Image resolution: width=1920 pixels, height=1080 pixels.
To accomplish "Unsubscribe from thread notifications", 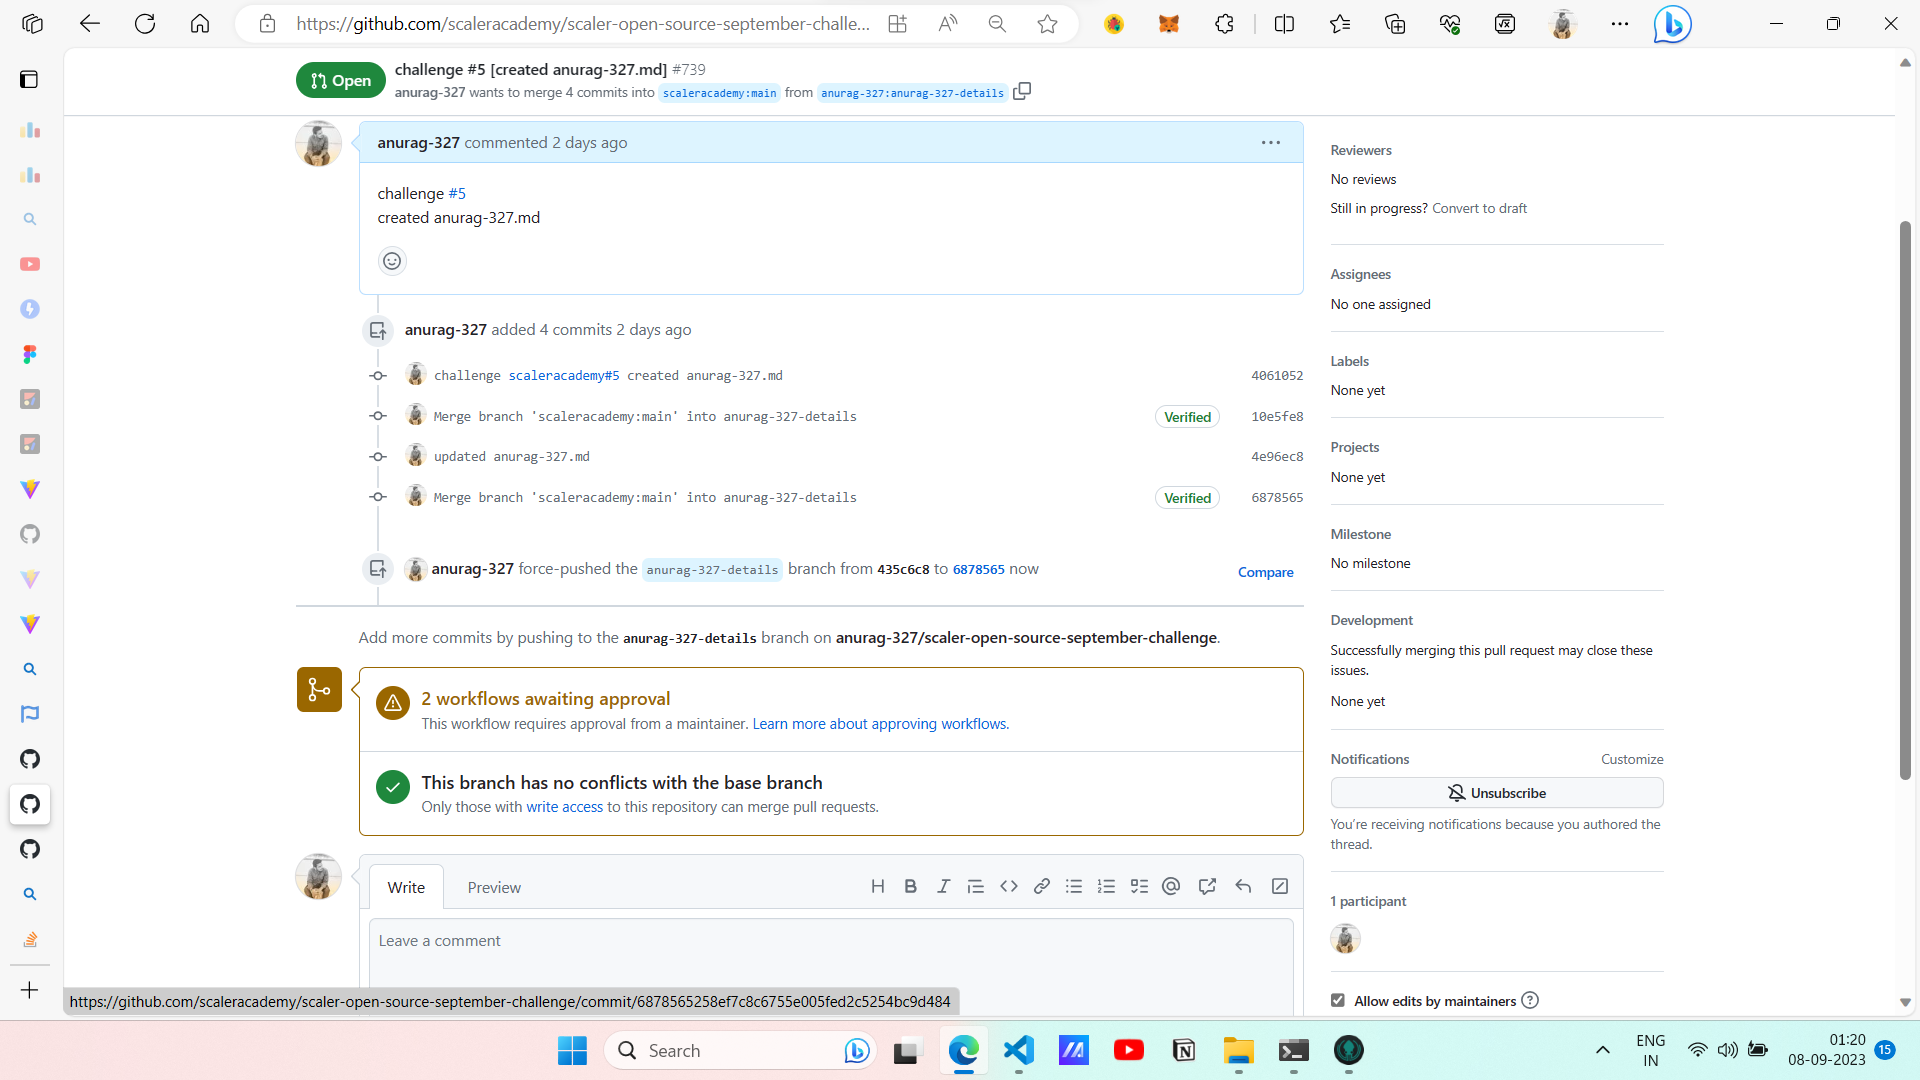I will (1497, 792).
